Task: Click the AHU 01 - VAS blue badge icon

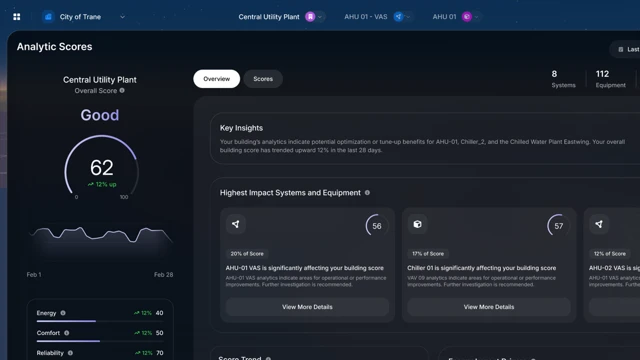Action: 398,17
